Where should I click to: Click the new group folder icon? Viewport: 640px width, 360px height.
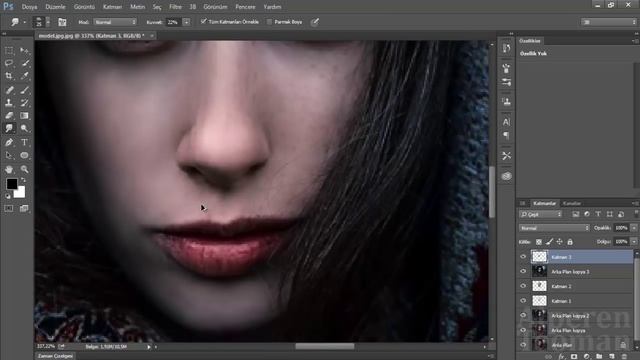coord(599,357)
